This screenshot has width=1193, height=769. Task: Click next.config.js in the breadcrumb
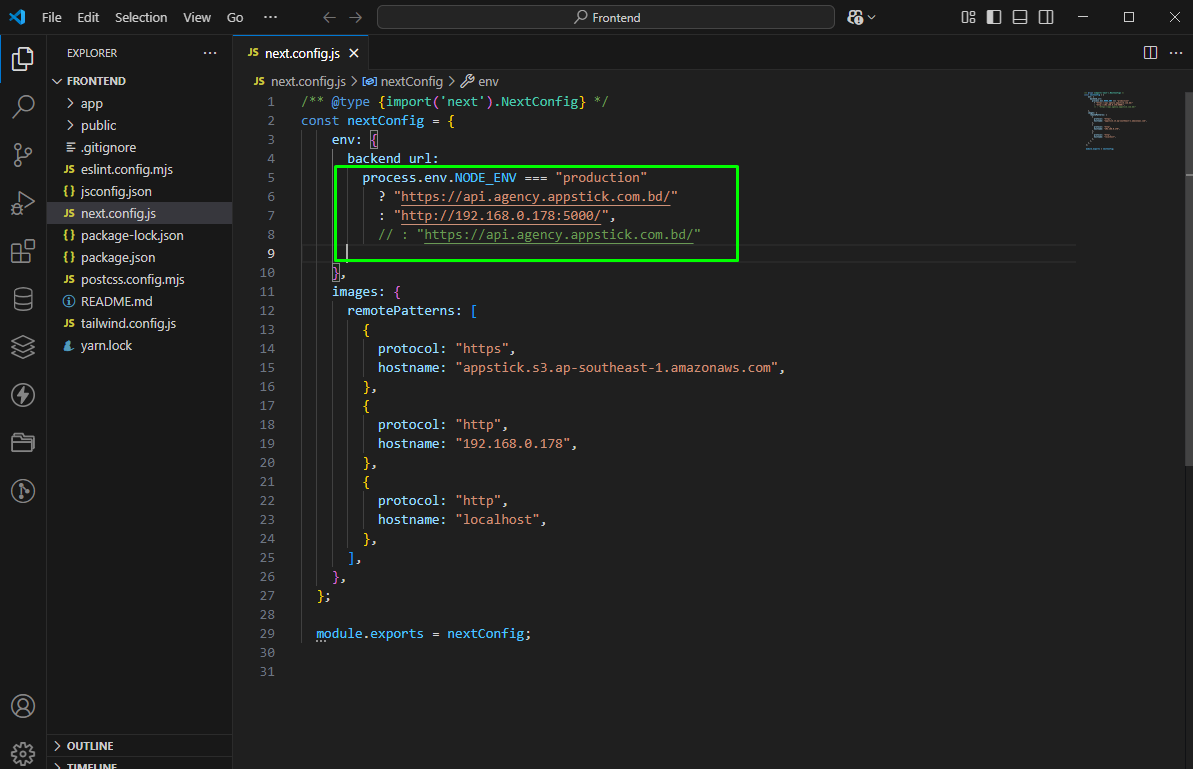[300, 81]
